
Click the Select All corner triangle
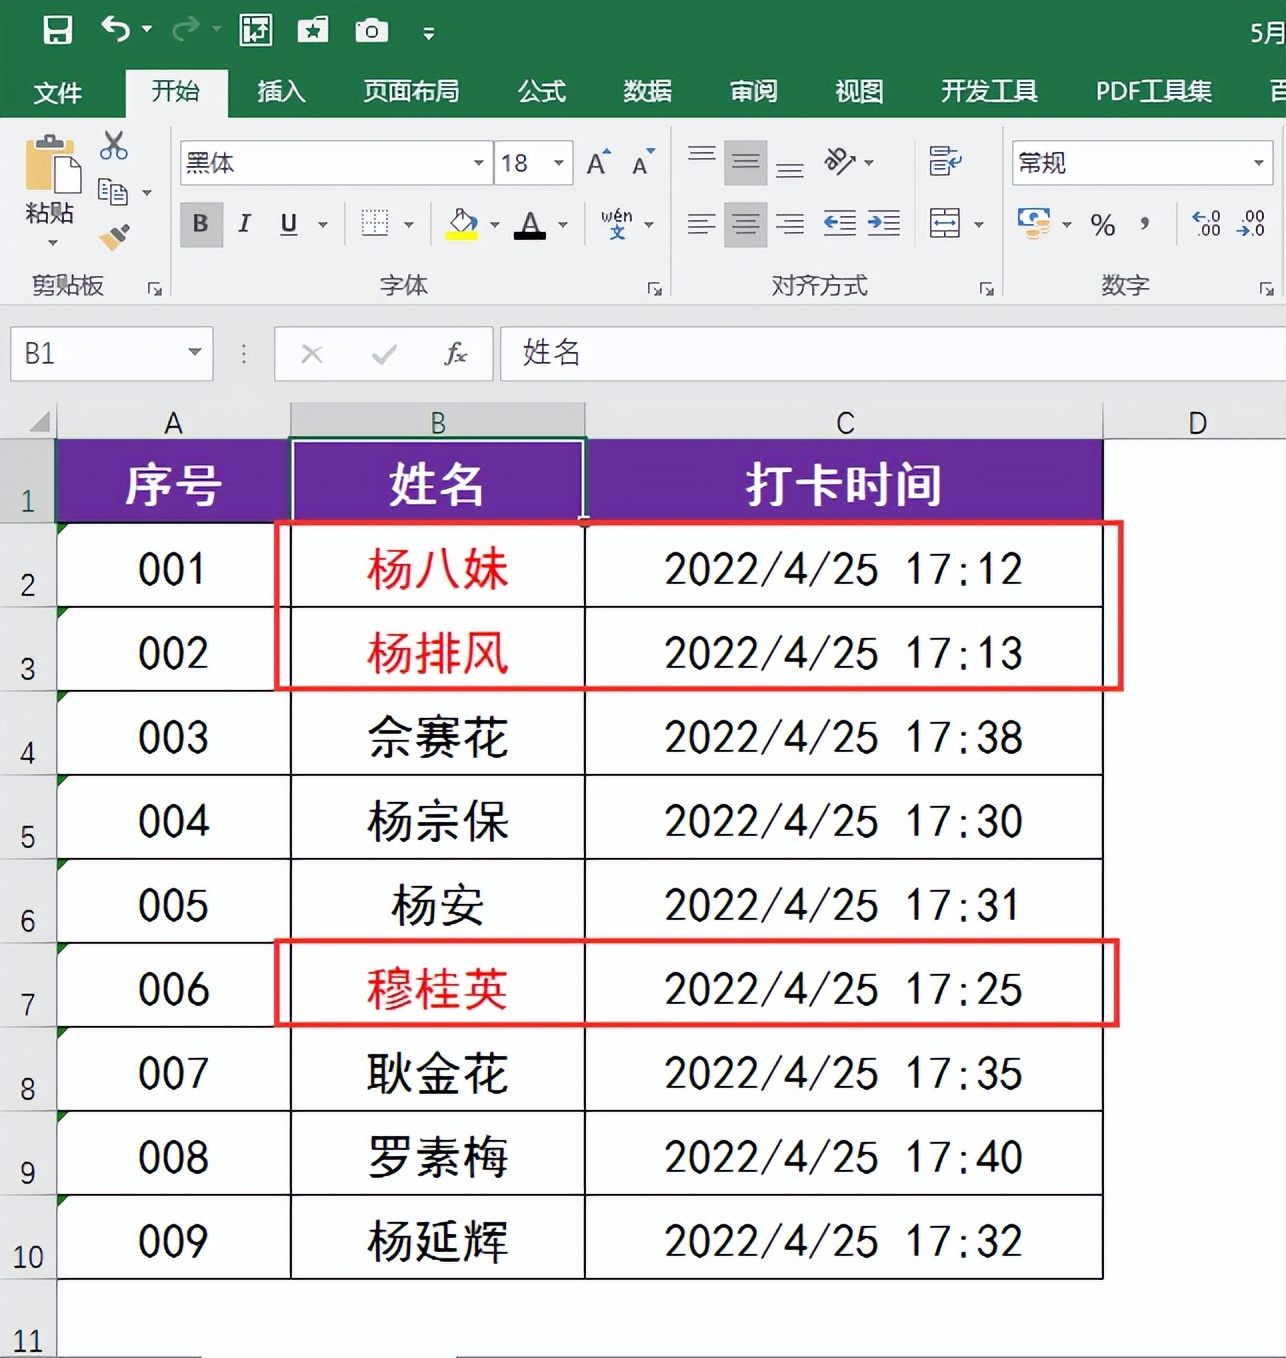click(38, 421)
